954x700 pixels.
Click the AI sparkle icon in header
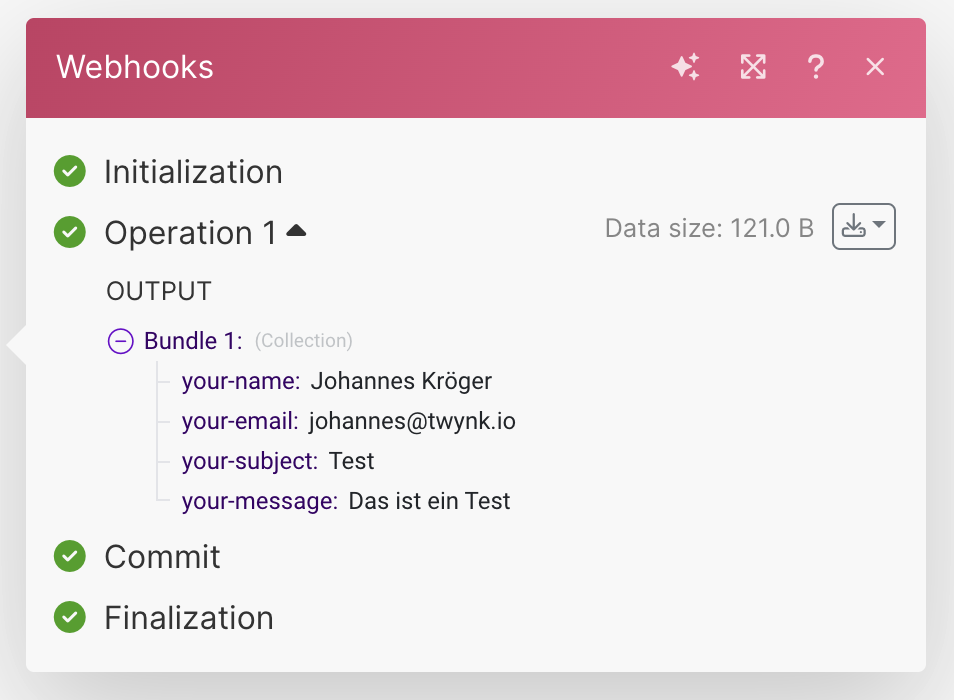pos(685,67)
